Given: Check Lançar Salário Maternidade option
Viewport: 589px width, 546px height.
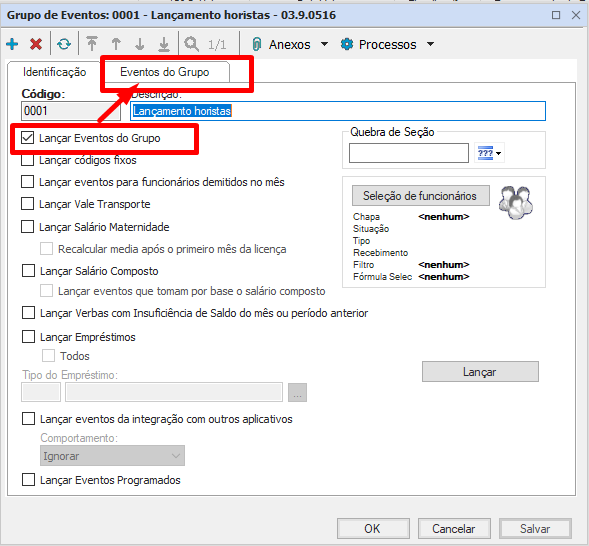Looking at the screenshot, I should (x=27, y=227).
